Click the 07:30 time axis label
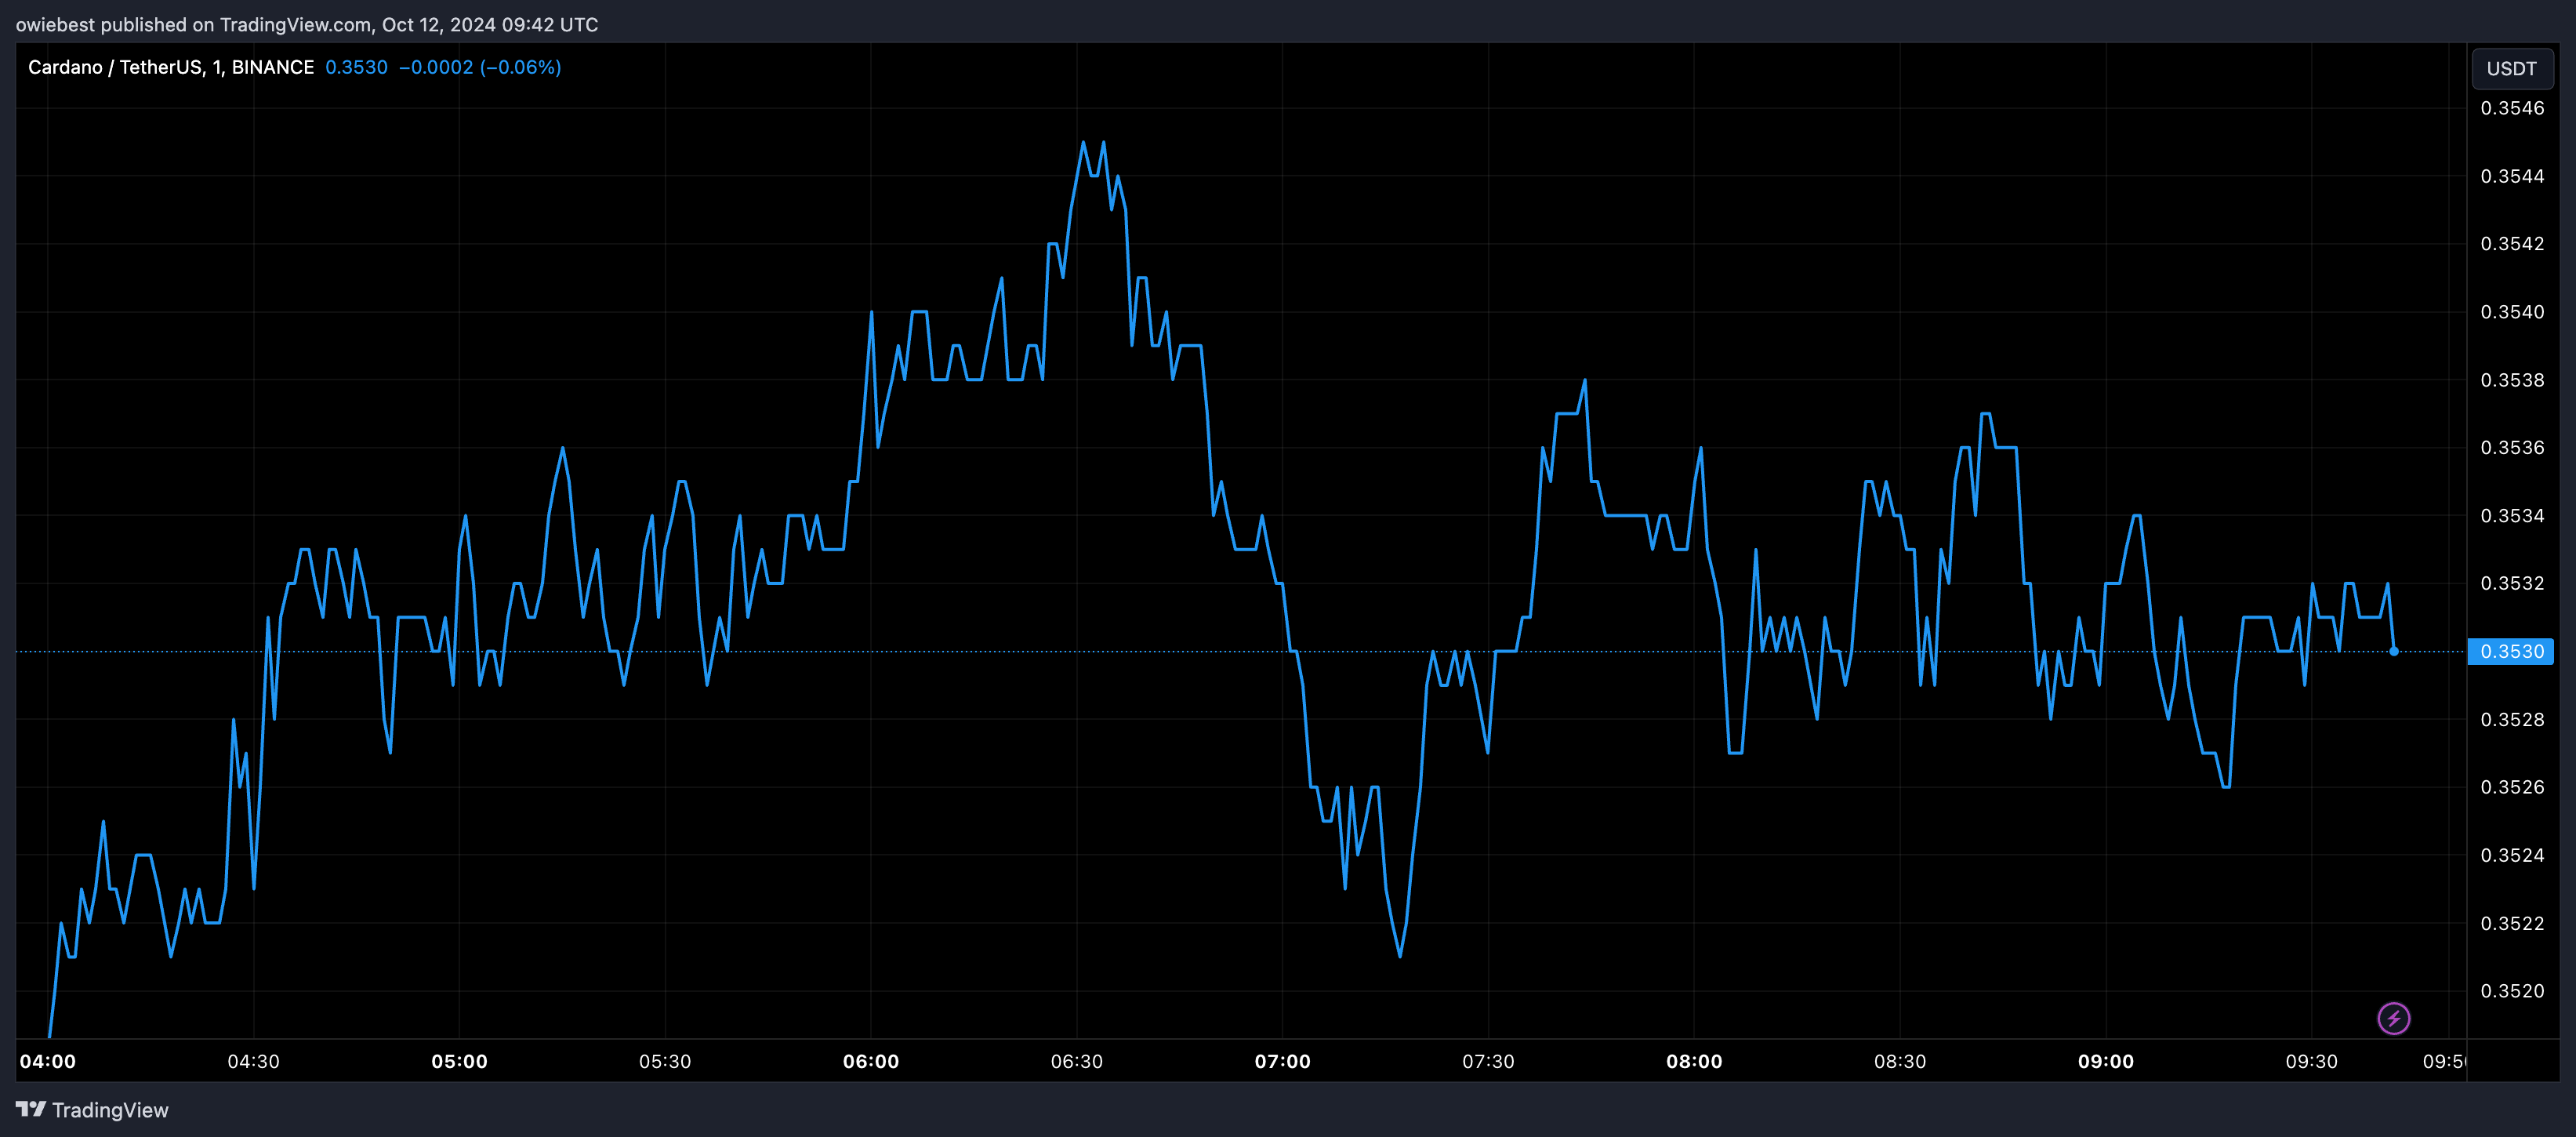The height and width of the screenshot is (1137, 2576). click(x=1488, y=1061)
